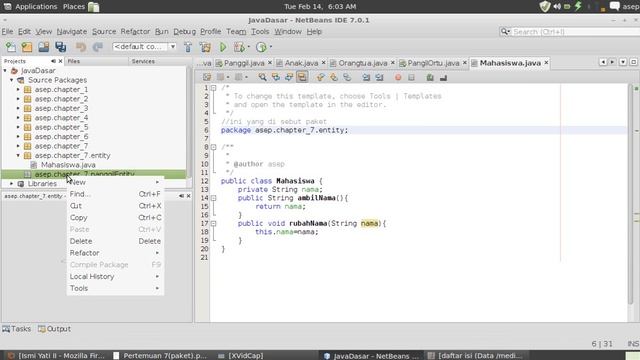
Task: Open the default configuration combo box
Action: pos(144,47)
